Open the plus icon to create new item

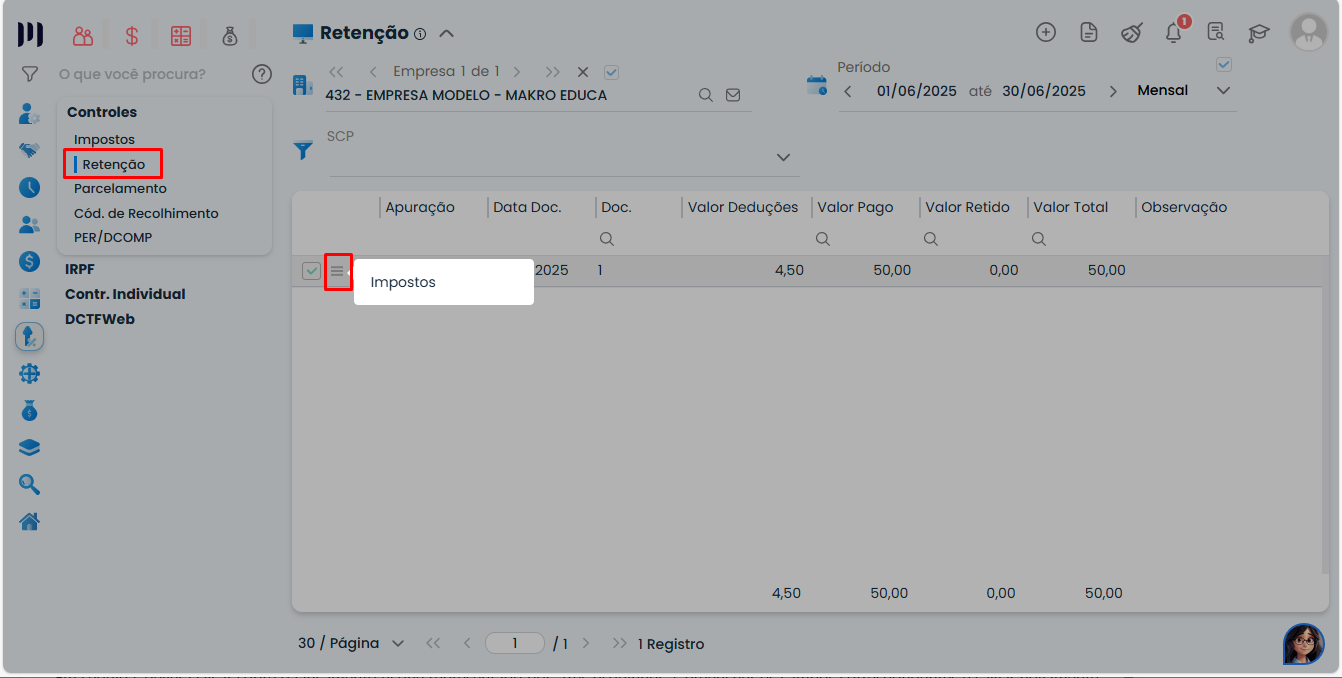(1046, 32)
